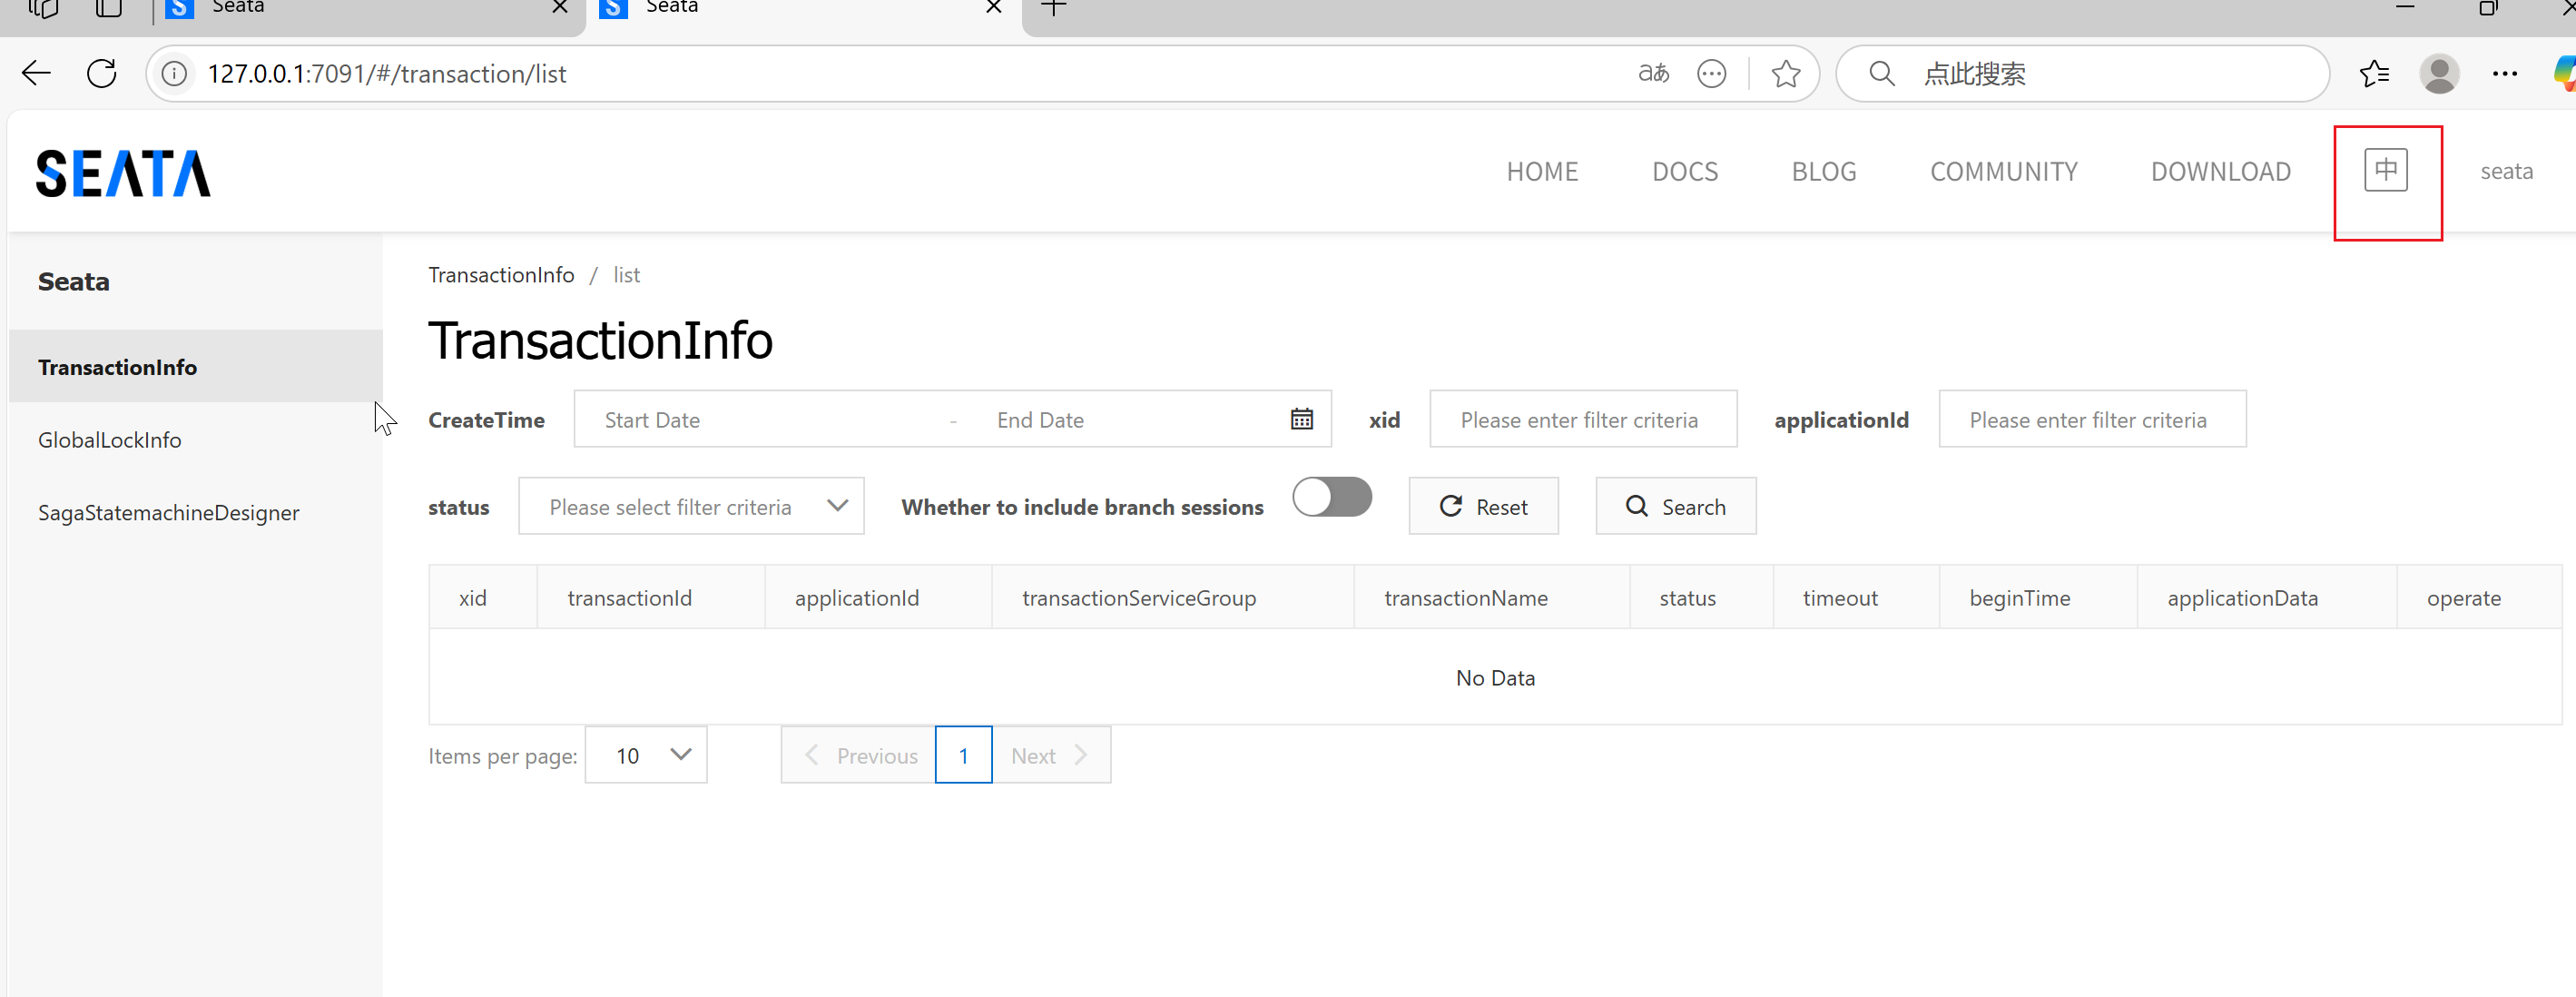2576x997 pixels.
Task: Click the seata user name
Action: [2506, 171]
